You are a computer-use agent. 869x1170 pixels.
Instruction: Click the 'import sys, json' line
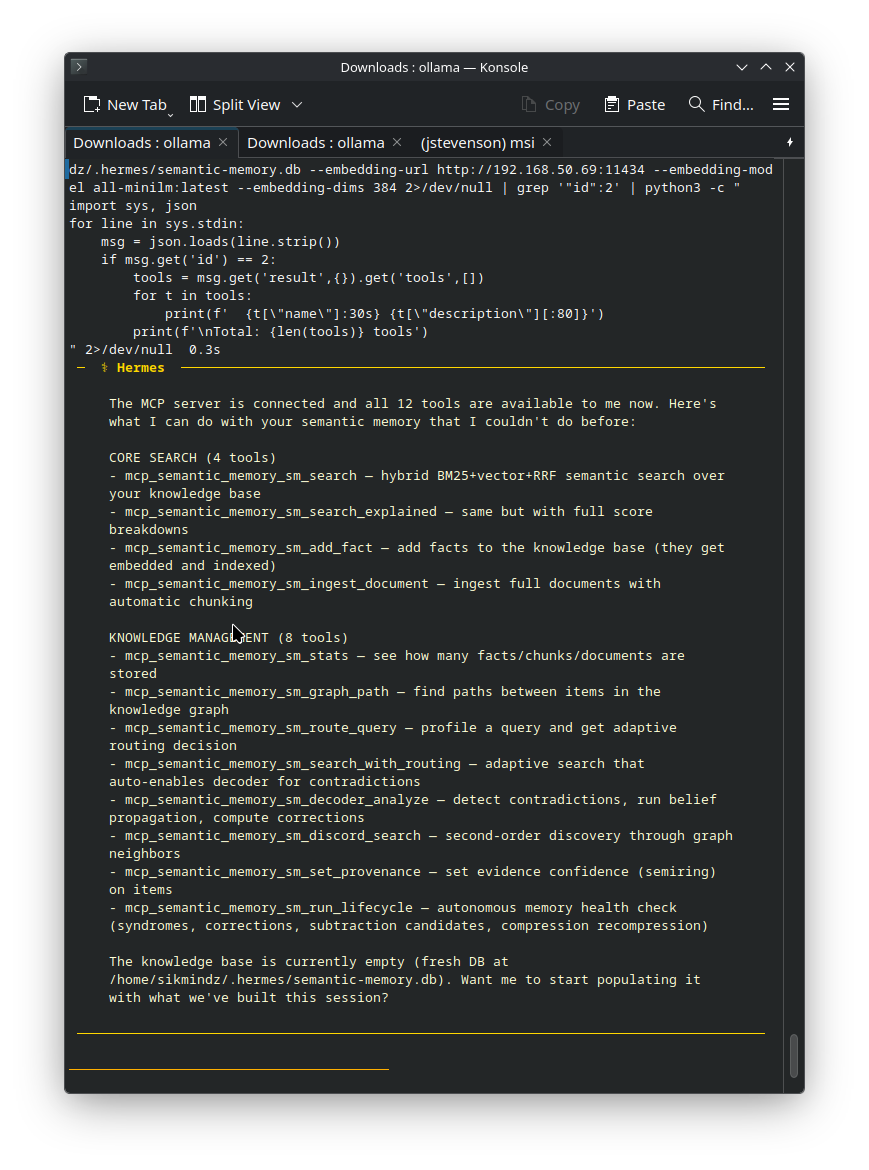133,205
